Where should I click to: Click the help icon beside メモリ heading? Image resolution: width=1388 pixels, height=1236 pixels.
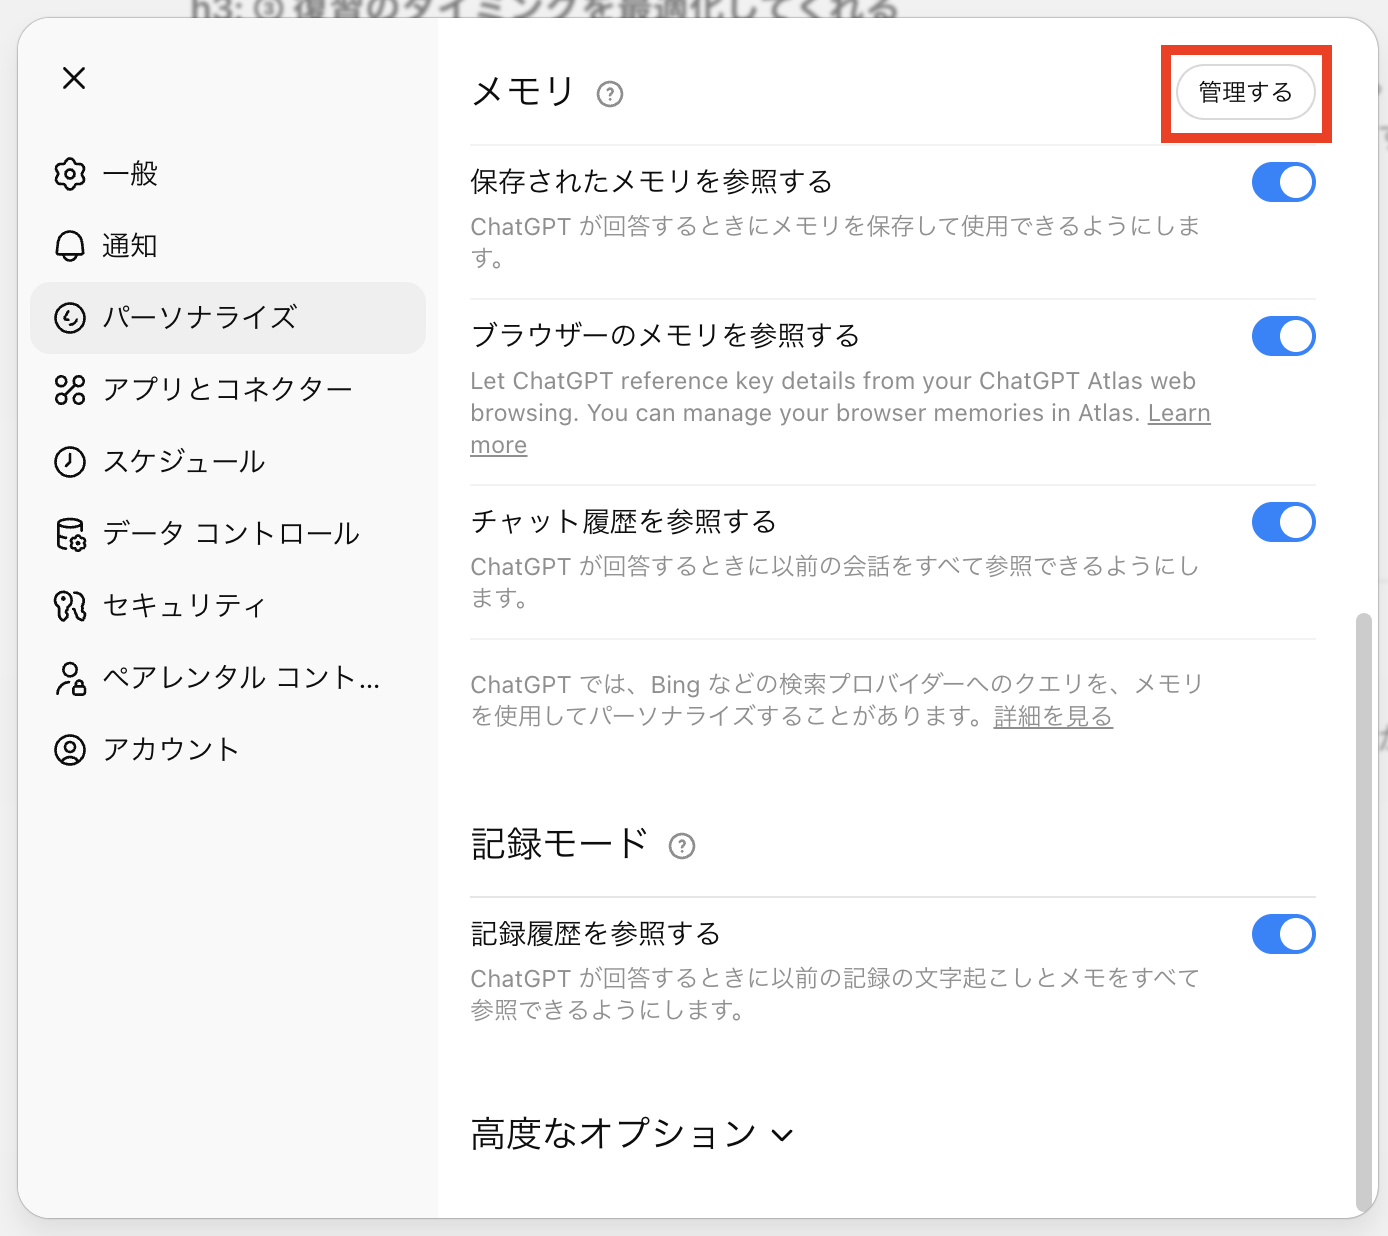pyautogui.click(x=610, y=94)
